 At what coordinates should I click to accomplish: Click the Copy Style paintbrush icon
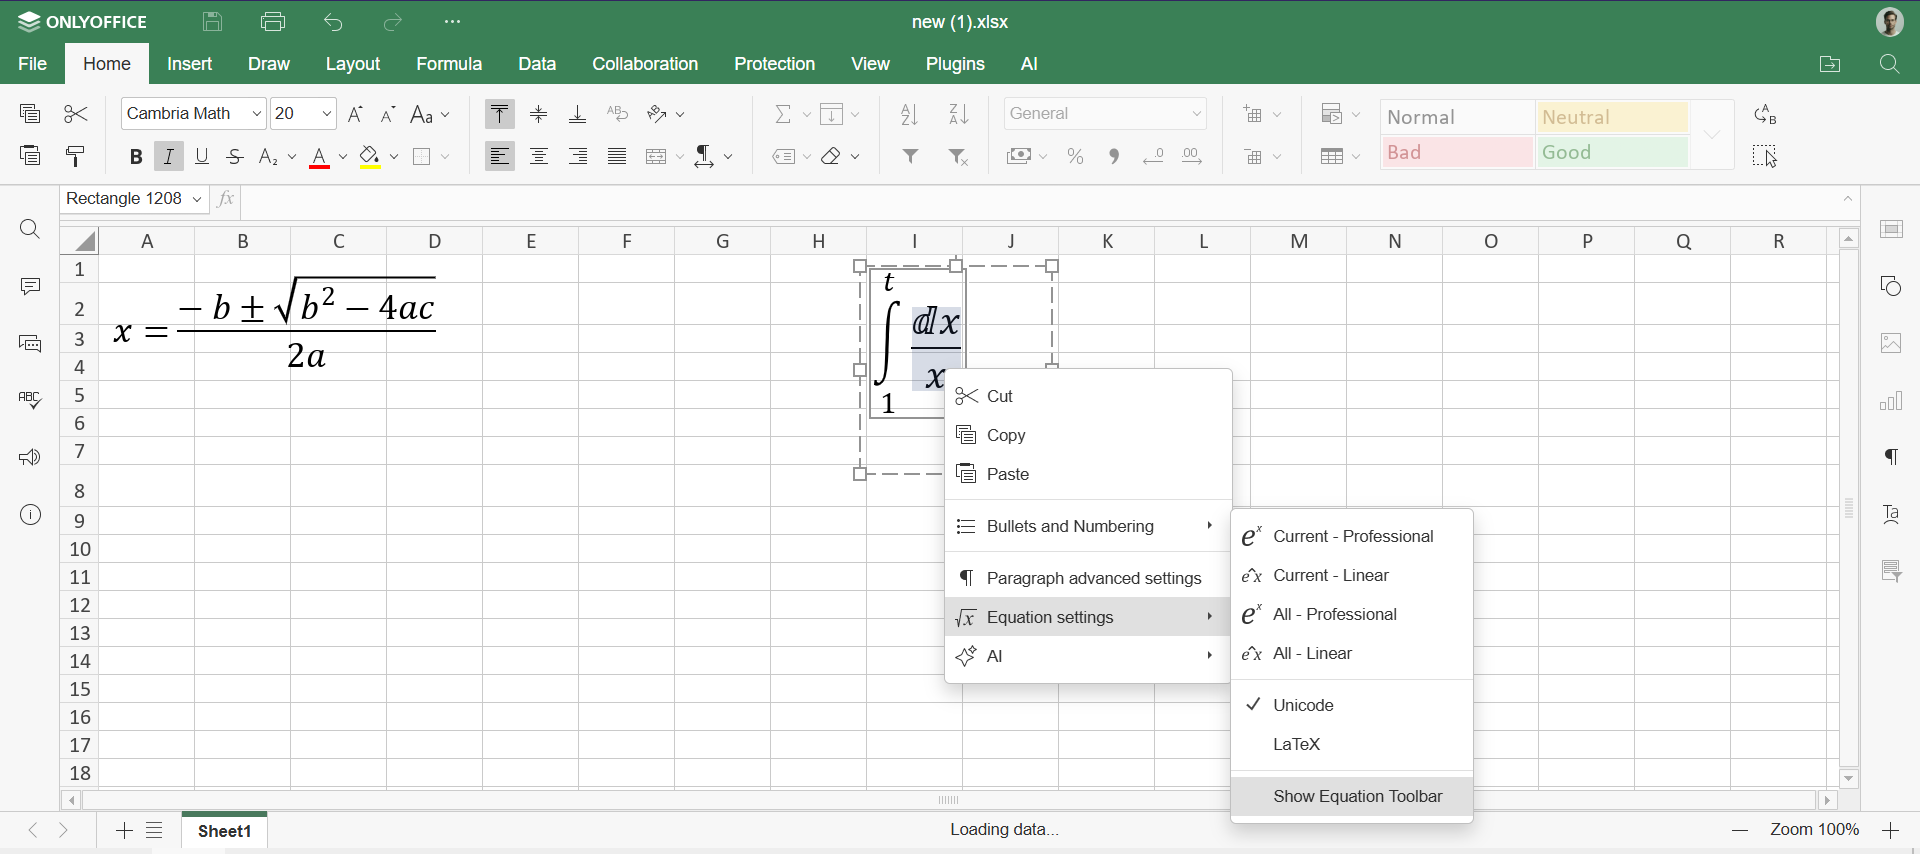coord(76,157)
